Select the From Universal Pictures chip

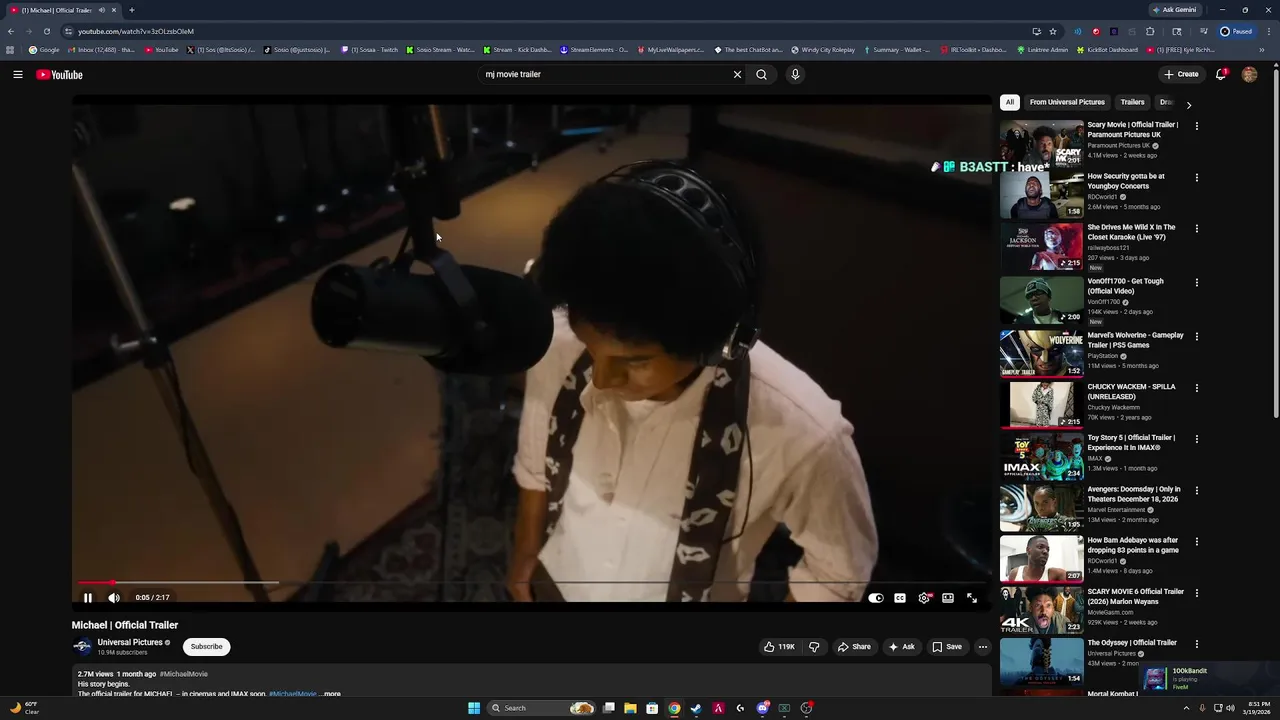click(x=1067, y=102)
